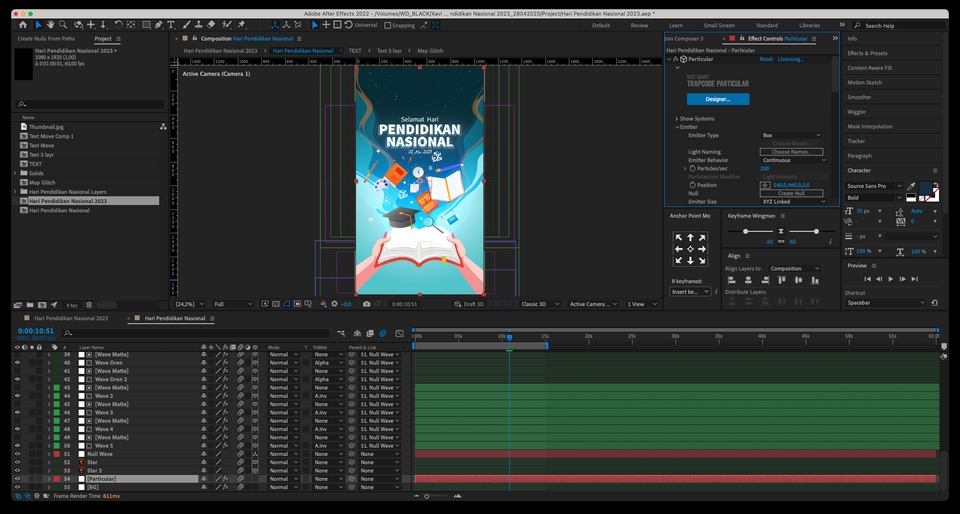Image resolution: width=960 pixels, height=514 pixels.
Task: Switch to Create Nulls From Paths tab
Action: tap(46, 39)
